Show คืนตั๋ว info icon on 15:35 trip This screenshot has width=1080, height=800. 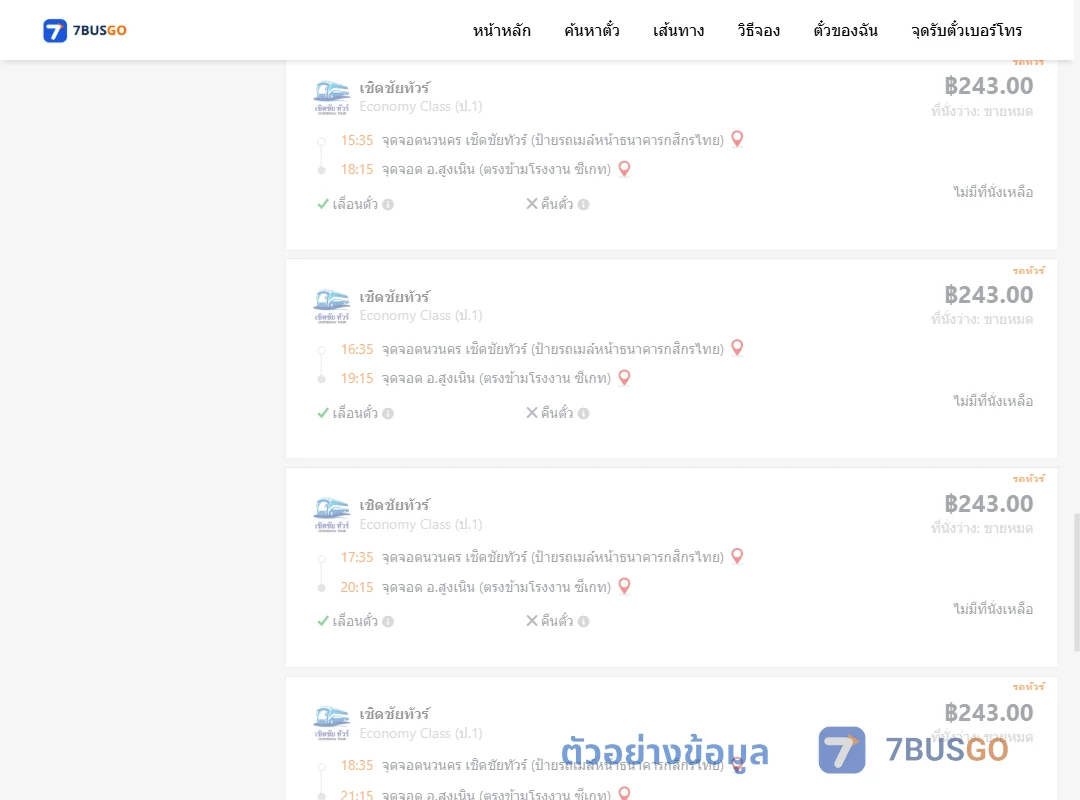pos(583,205)
